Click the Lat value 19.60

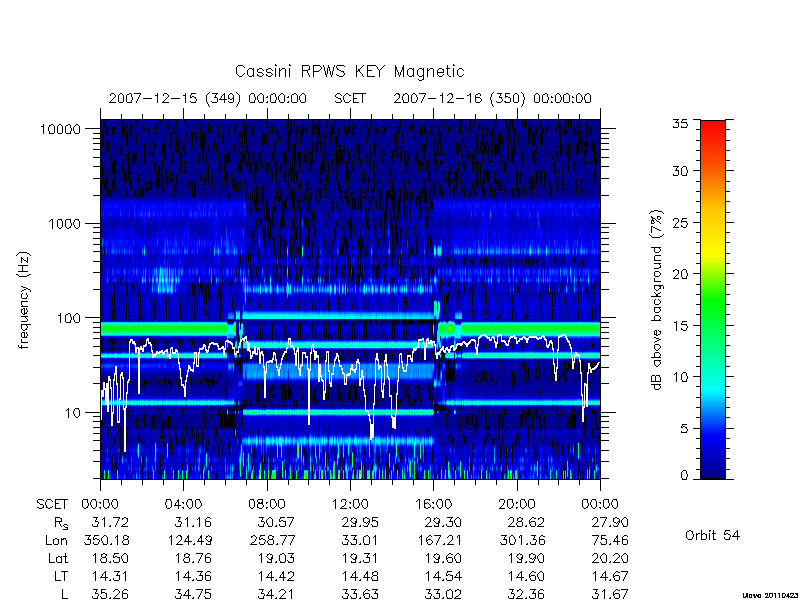coord(443,558)
